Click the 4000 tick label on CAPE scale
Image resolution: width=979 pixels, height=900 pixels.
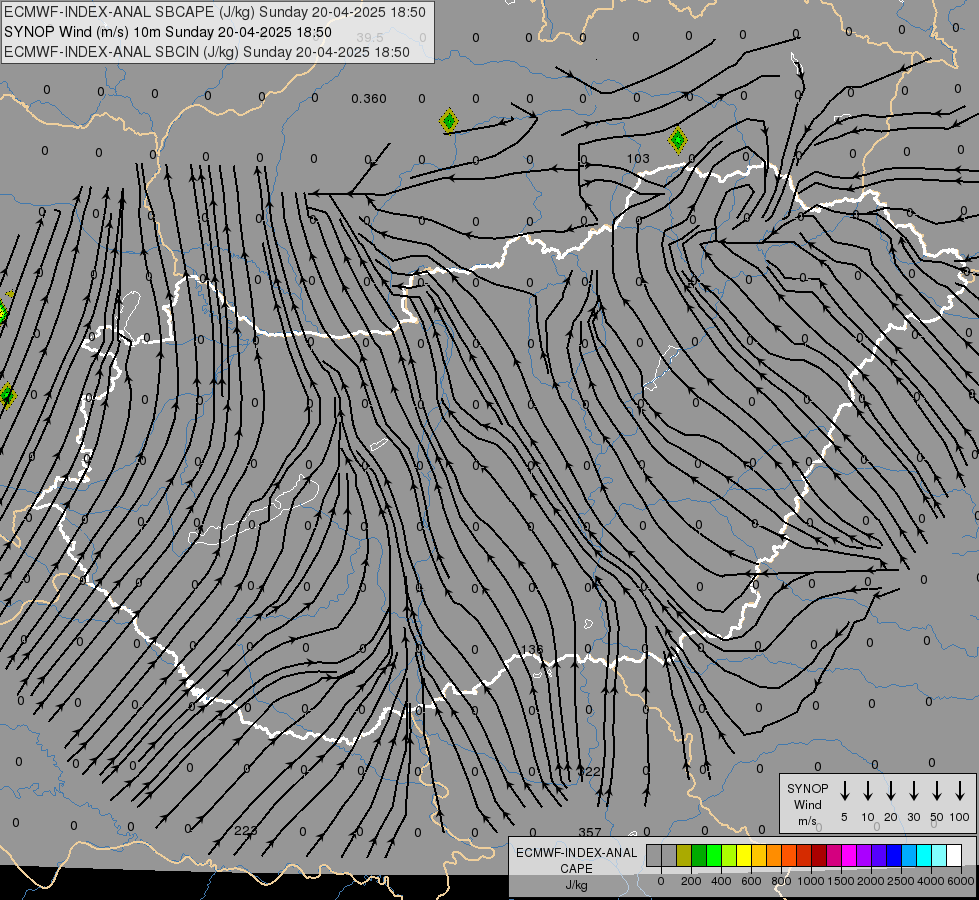[930, 881]
